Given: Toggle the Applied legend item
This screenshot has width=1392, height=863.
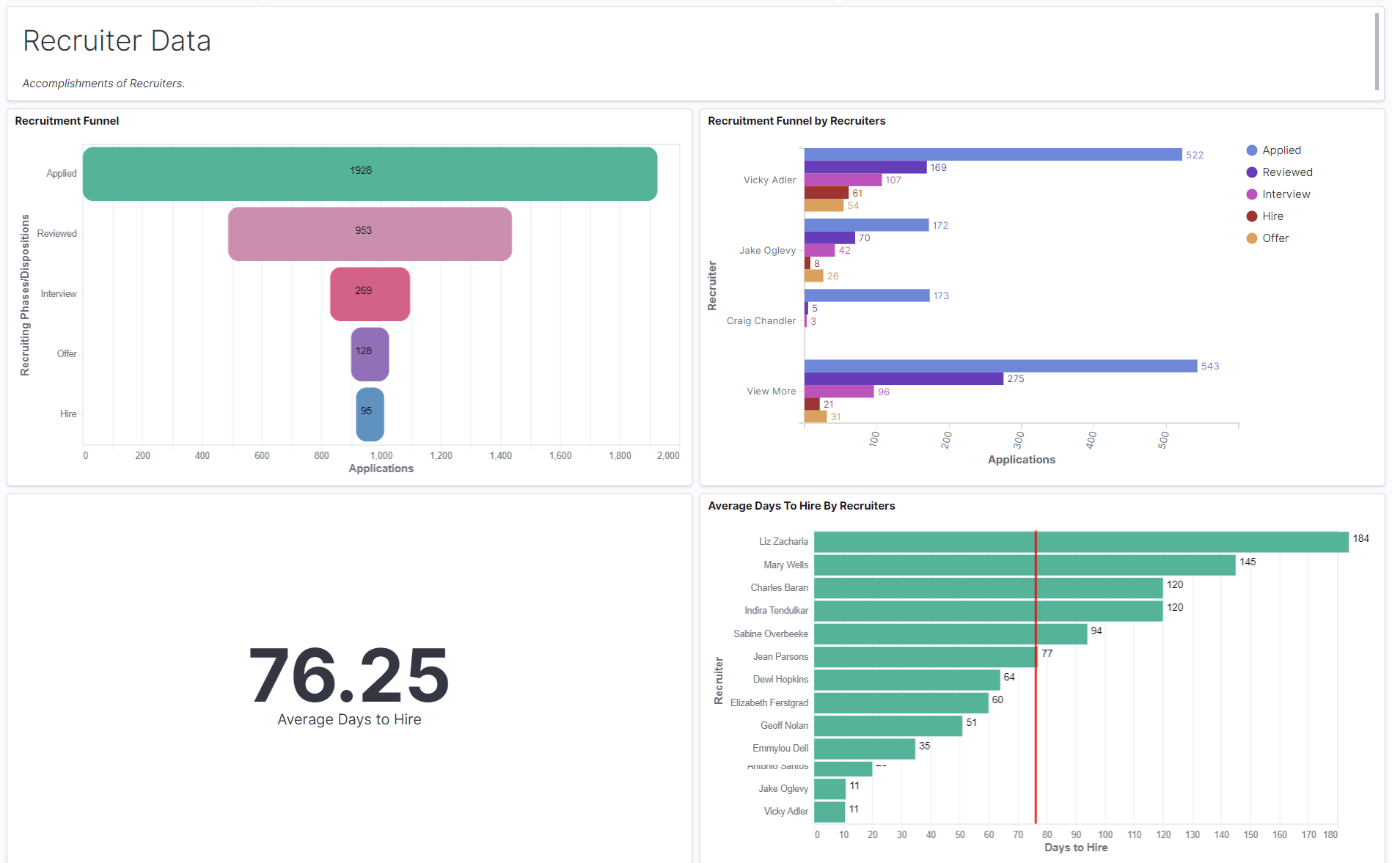Looking at the screenshot, I should pyautogui.click(x=1283, y=150).
